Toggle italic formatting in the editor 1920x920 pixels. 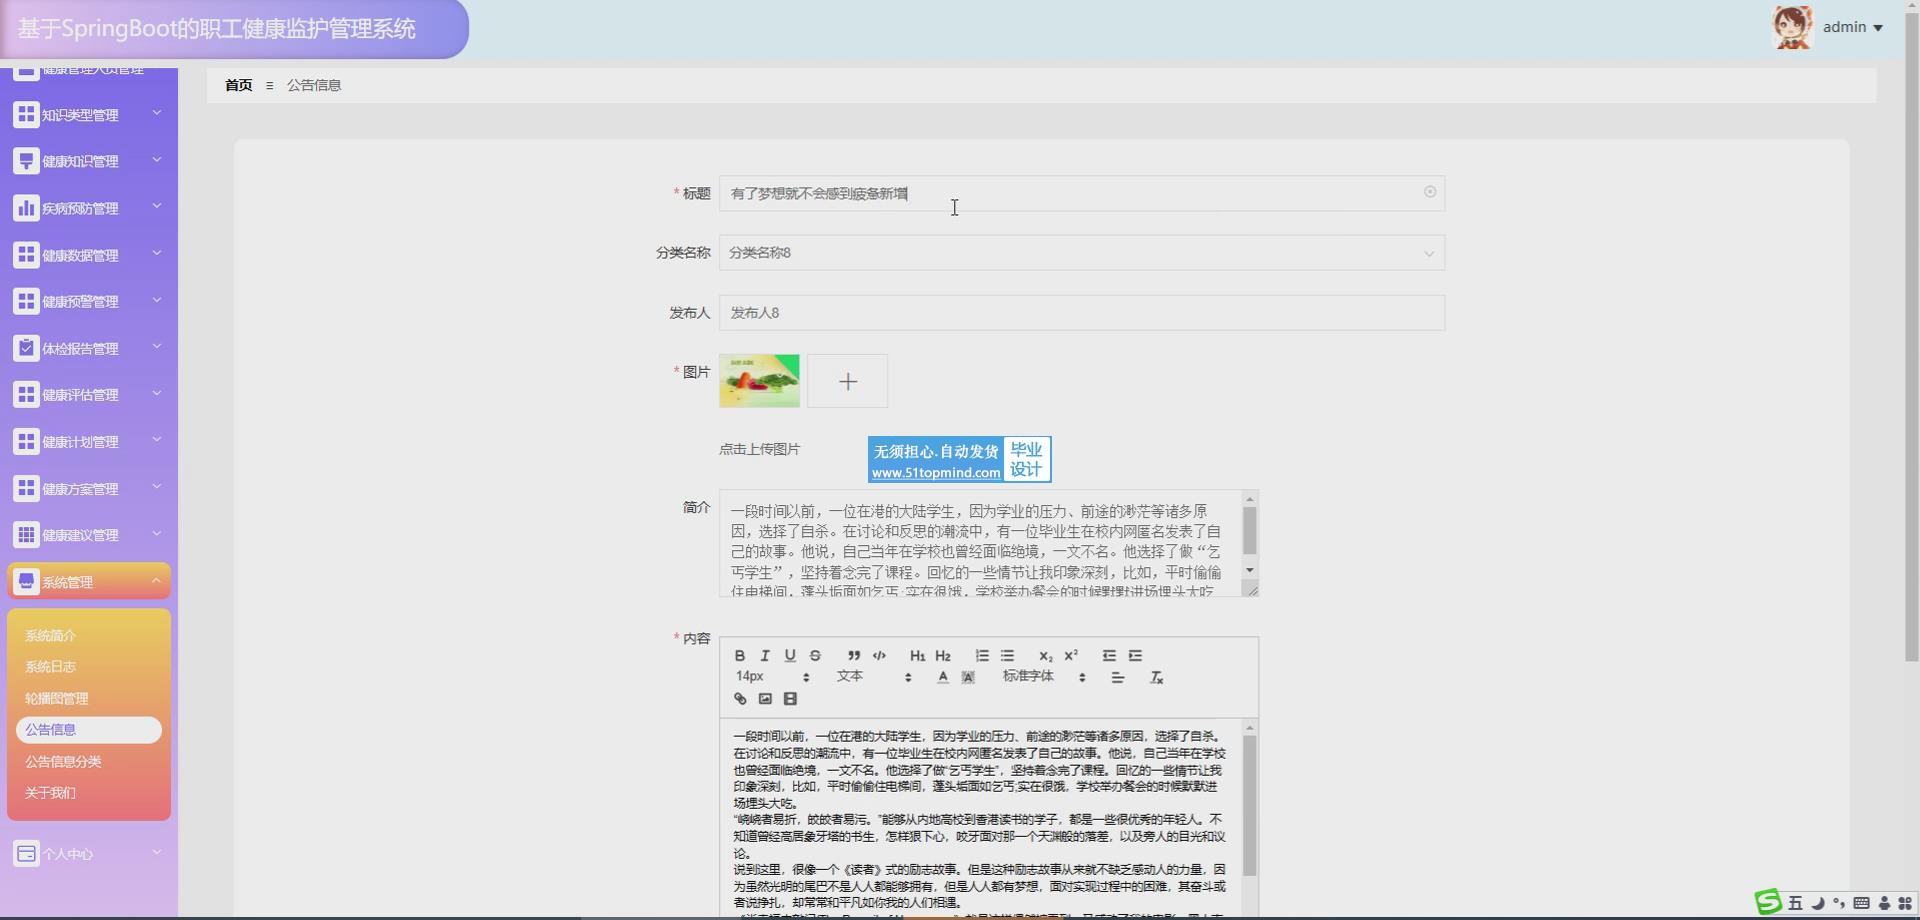click(765, 656)
